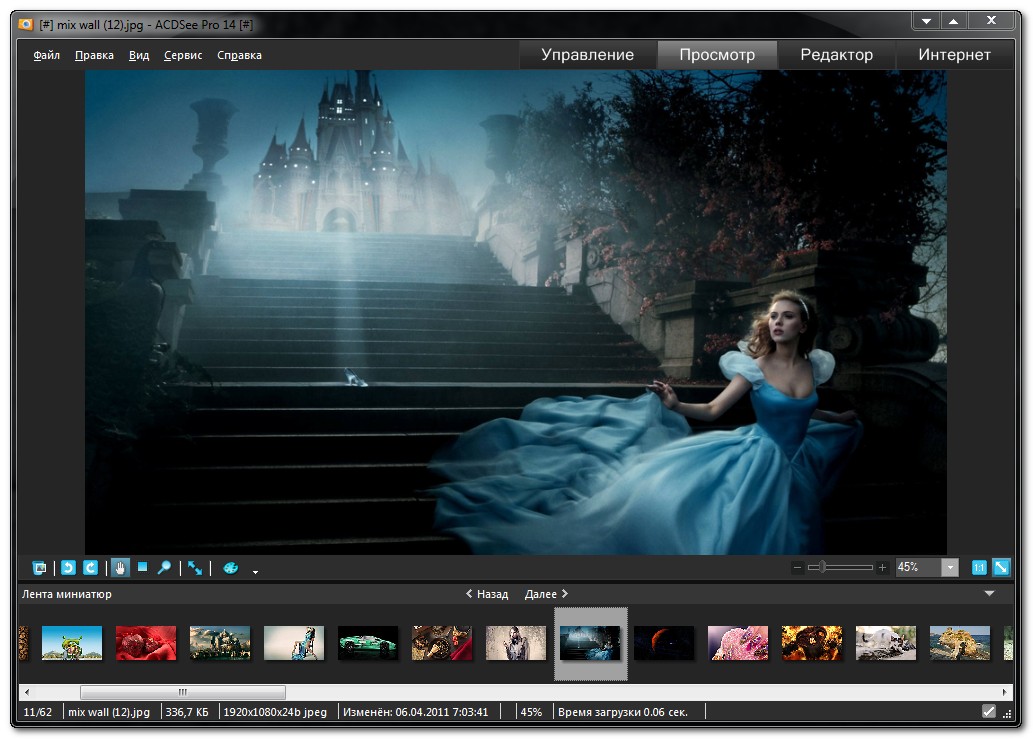Toggle fit image to window
The width and height of the screenshot is (1033, 739).
1001,567
